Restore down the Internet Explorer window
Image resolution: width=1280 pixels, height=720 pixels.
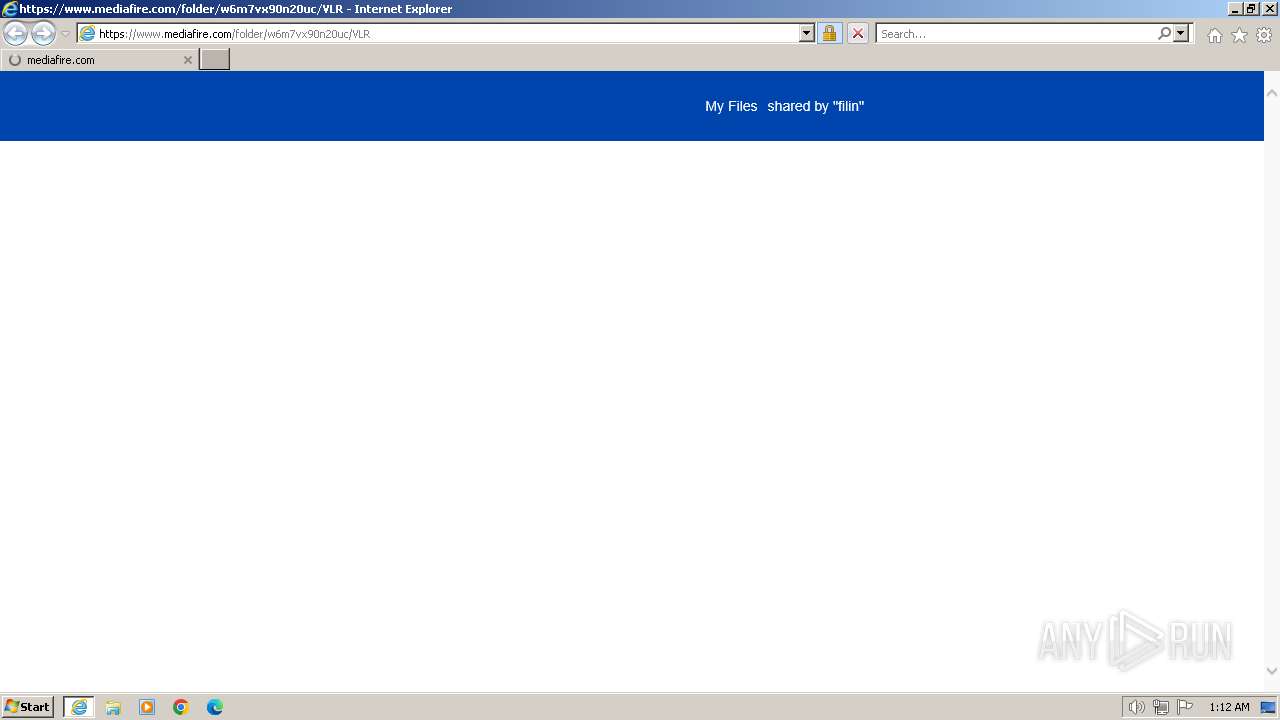pos(1251,9)
